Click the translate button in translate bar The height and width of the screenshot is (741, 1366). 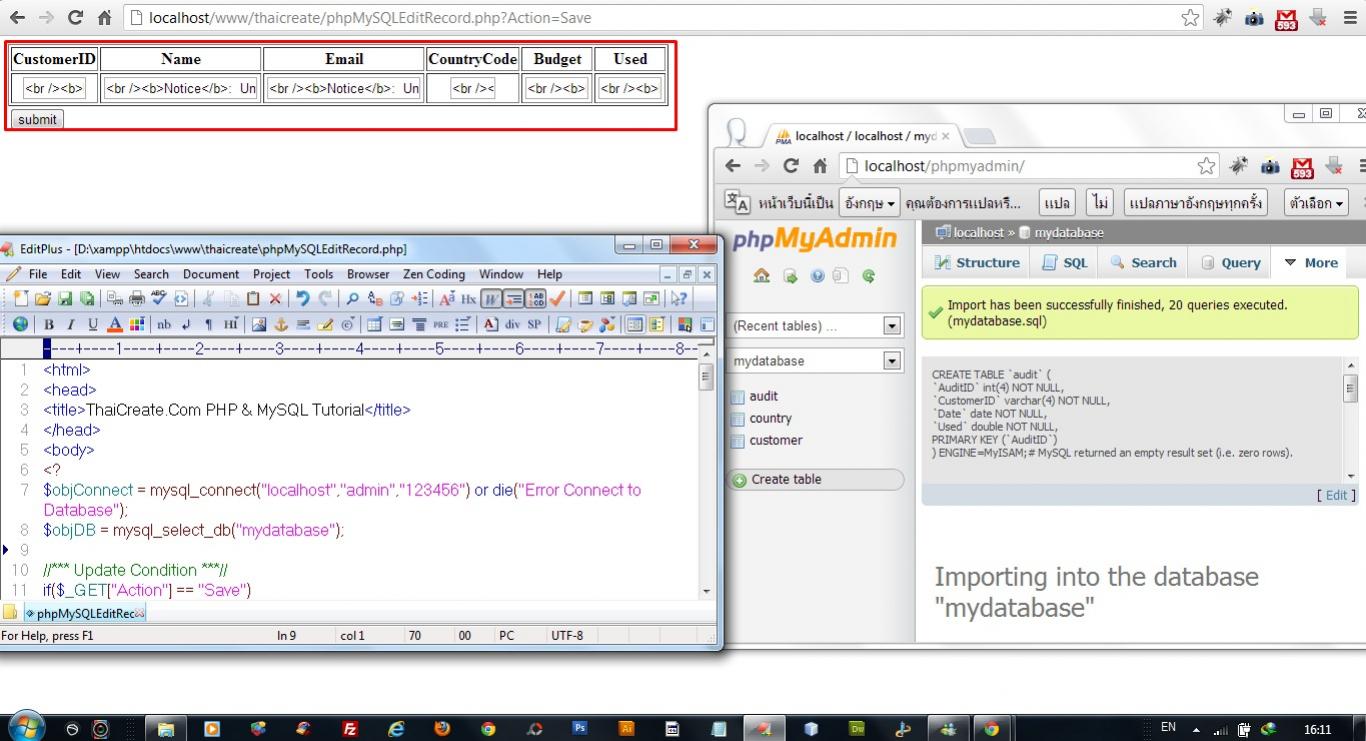point(1057,203)
